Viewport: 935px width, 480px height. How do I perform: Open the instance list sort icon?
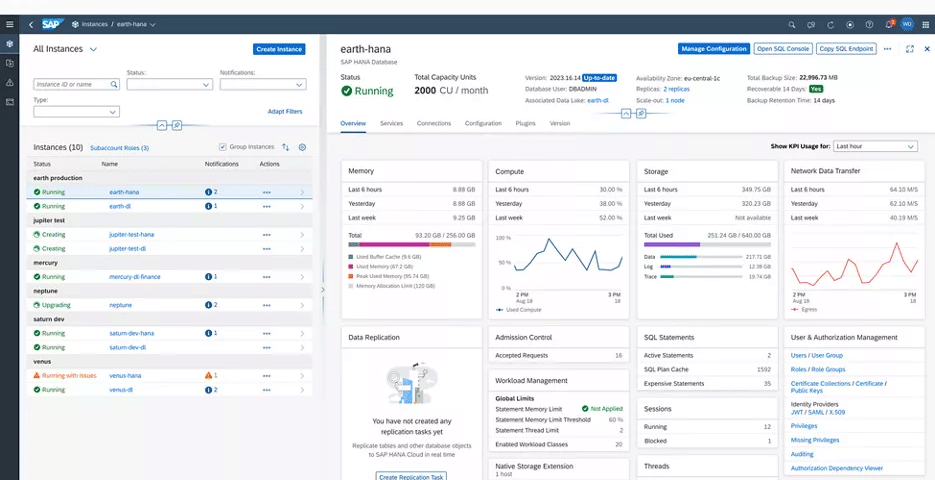(286, 147)
